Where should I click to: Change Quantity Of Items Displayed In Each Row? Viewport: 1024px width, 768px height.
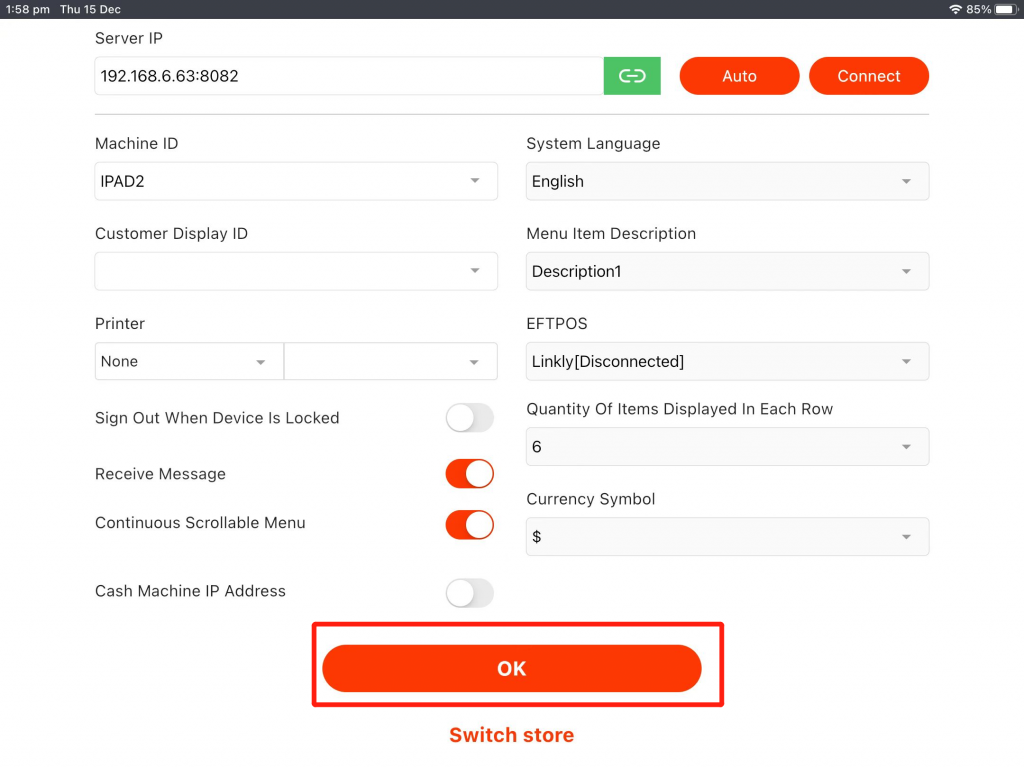(727, 447)
